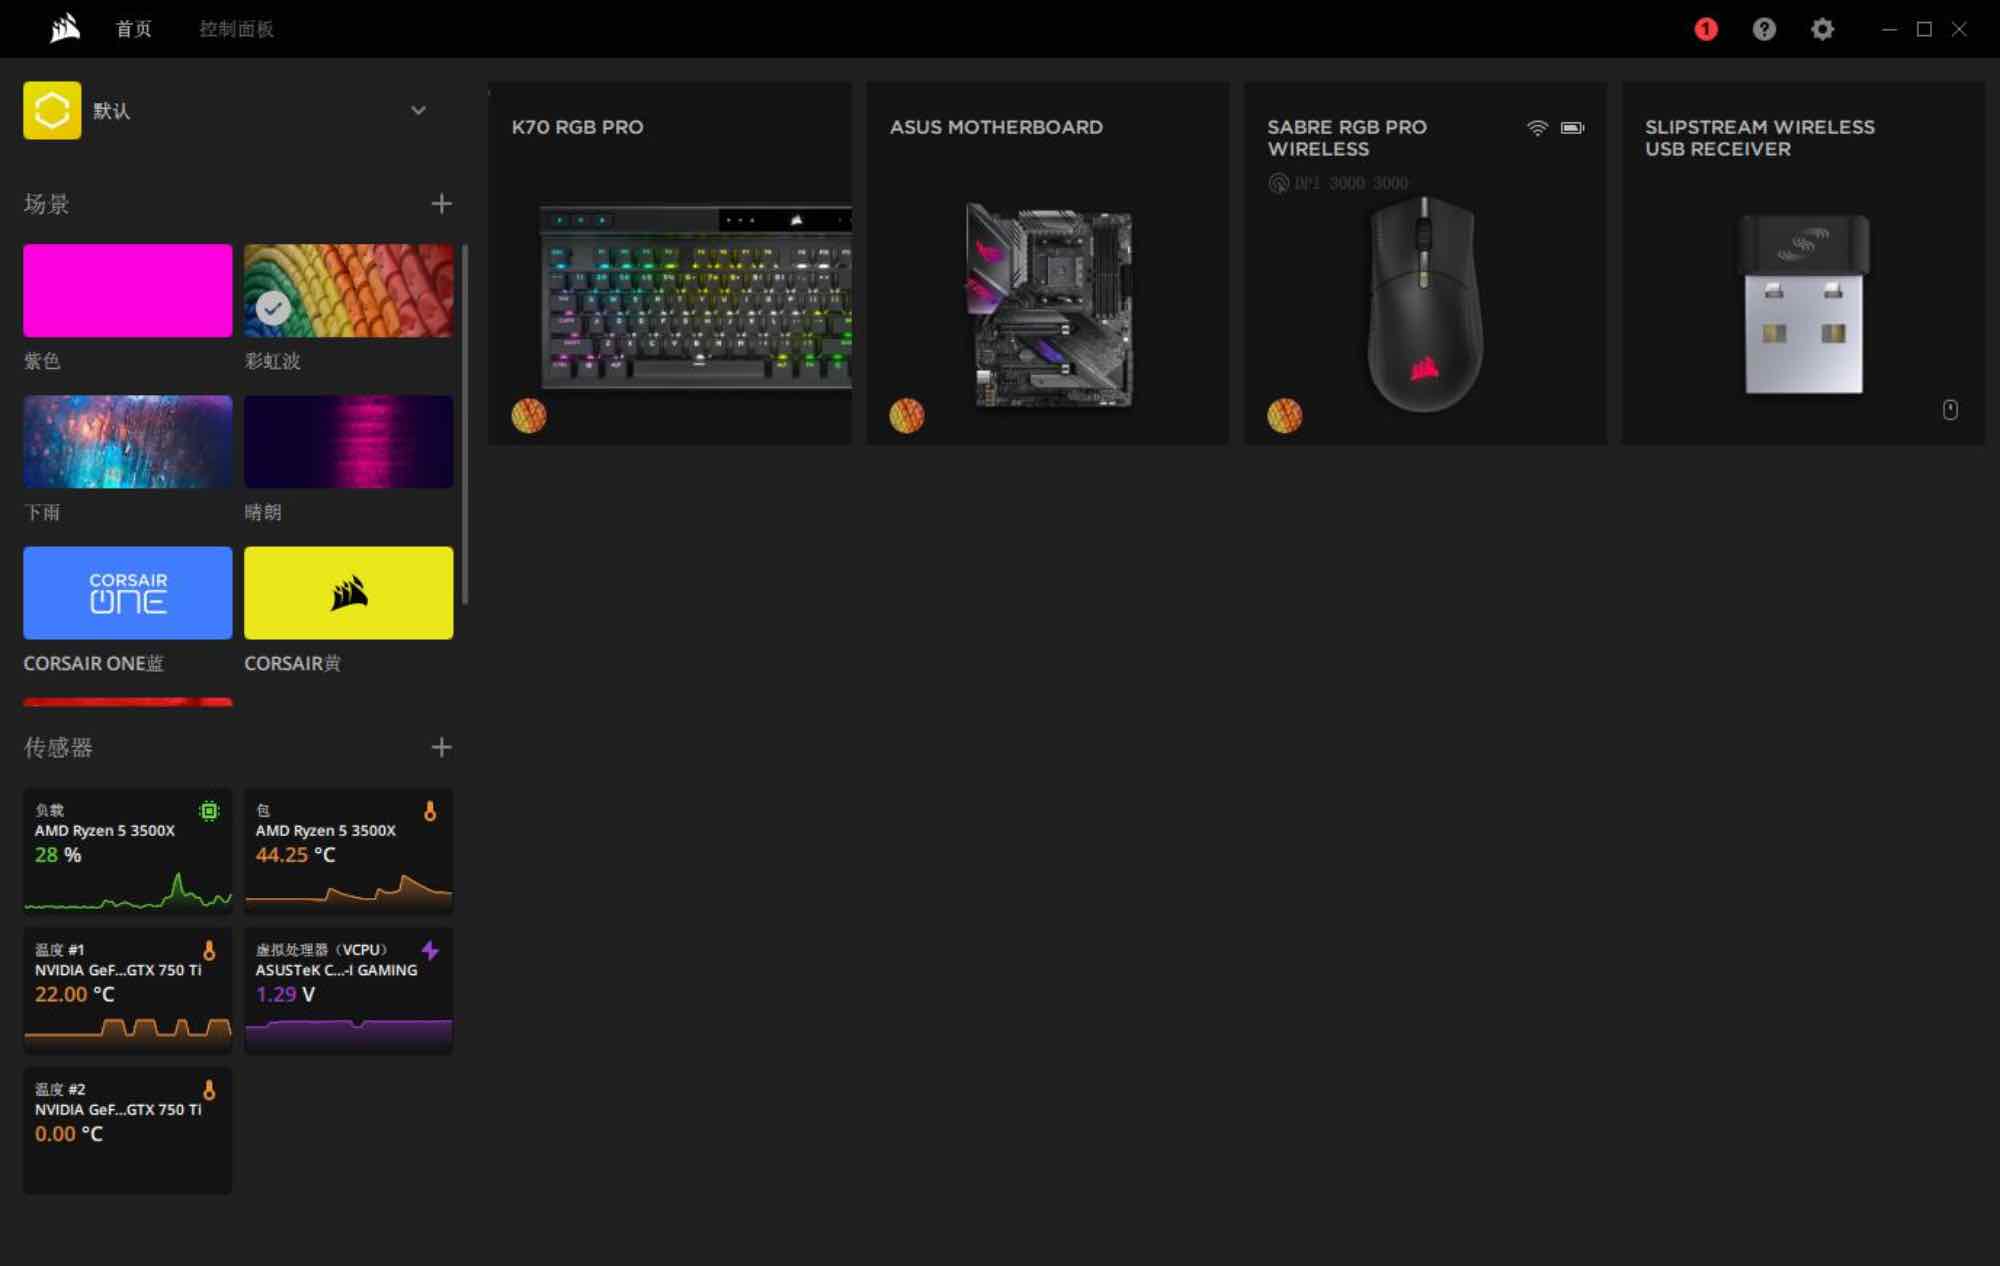
Task: Click the 晴朗 scene label
Action: pyautogui.click(x=263, y=512)
